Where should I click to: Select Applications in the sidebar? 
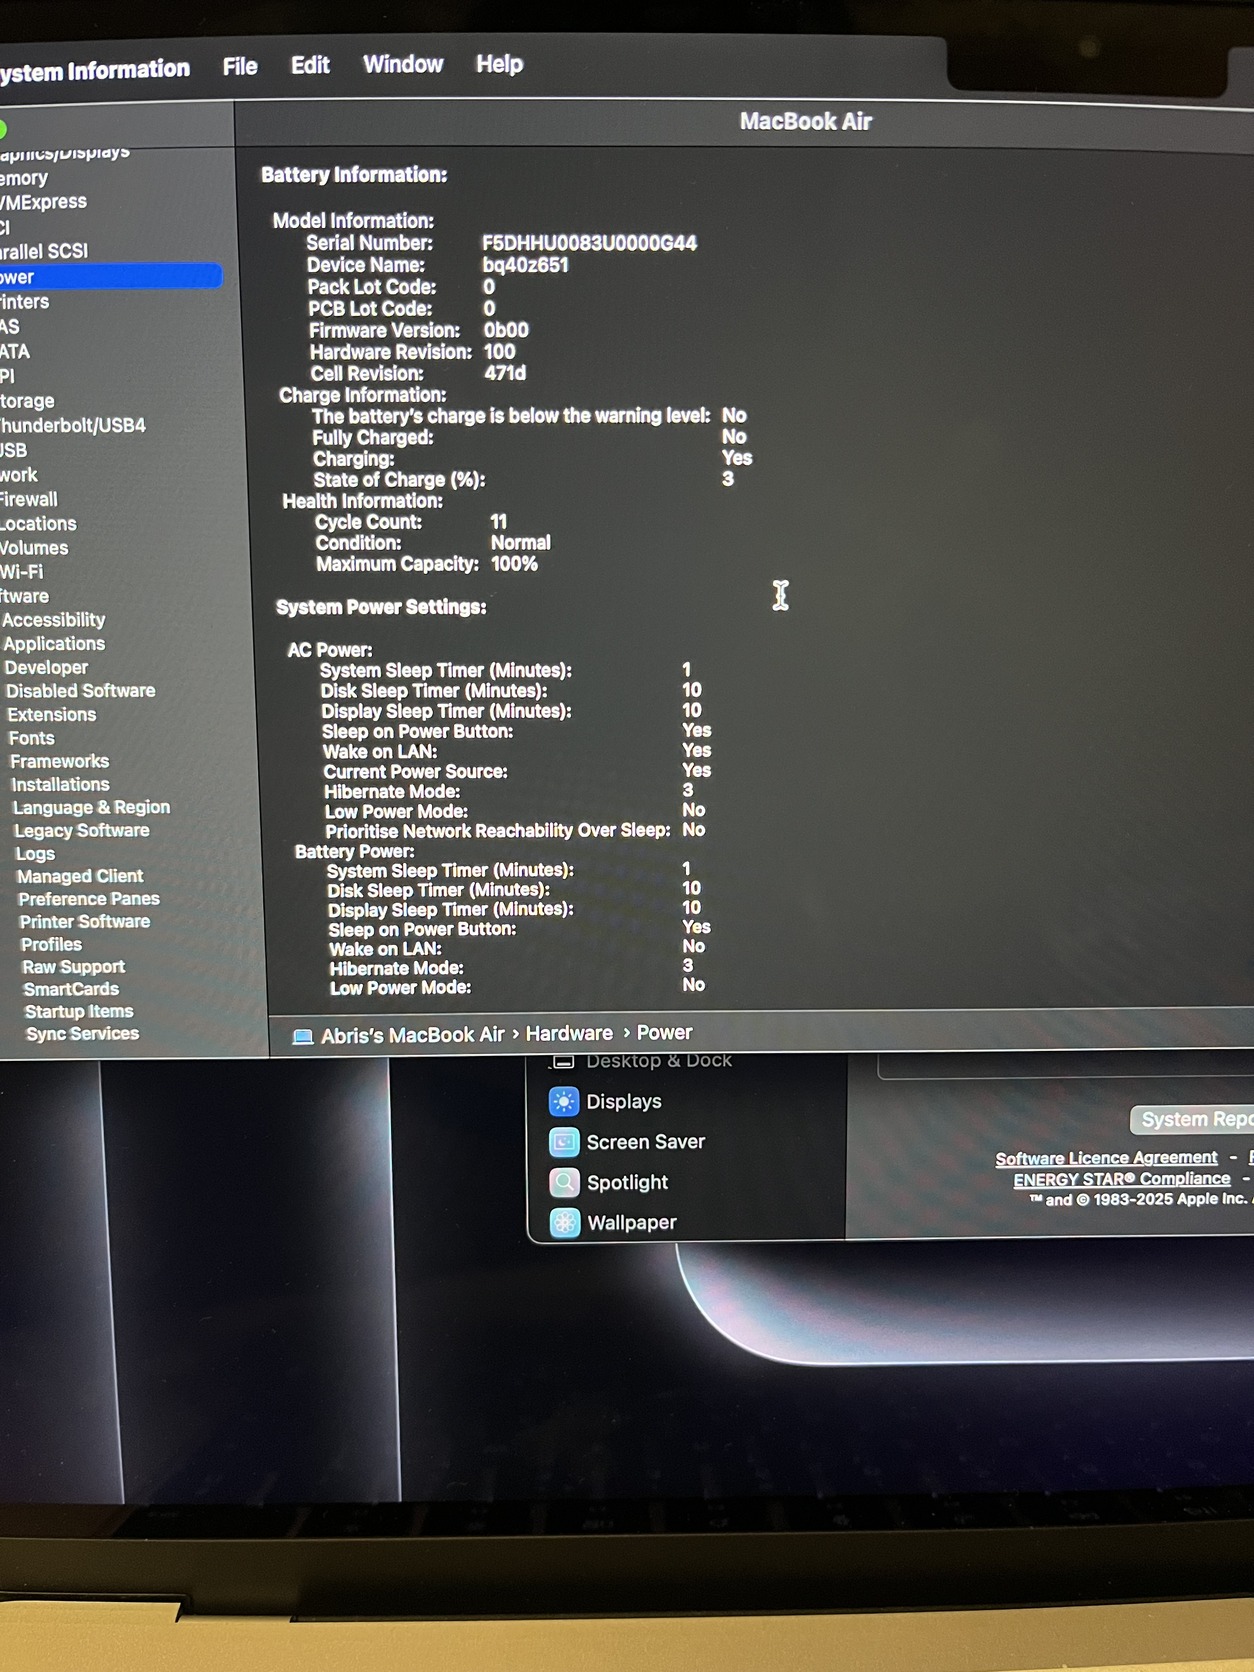click(x=54, y=644)
